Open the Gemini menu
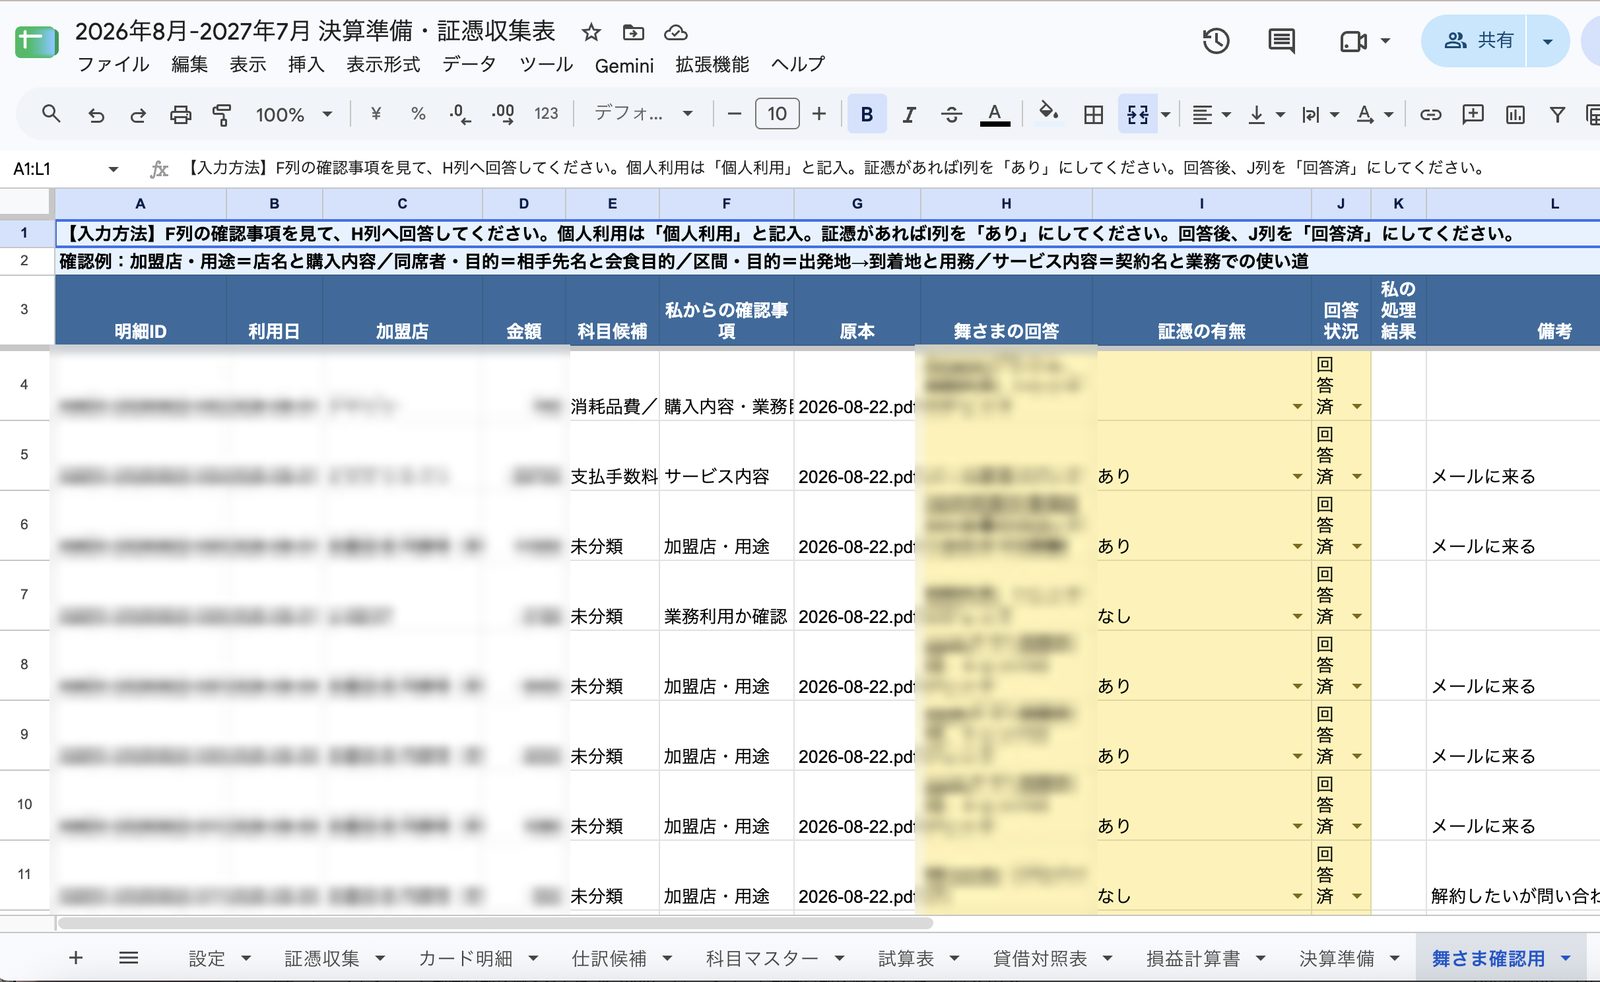 [624, 65]
